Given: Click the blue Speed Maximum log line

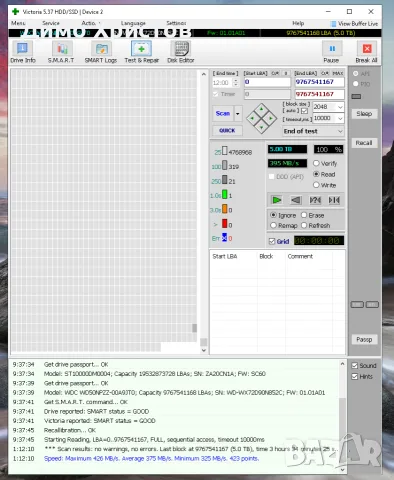Looking at the screenshot, I should click(x=151, y=459).
